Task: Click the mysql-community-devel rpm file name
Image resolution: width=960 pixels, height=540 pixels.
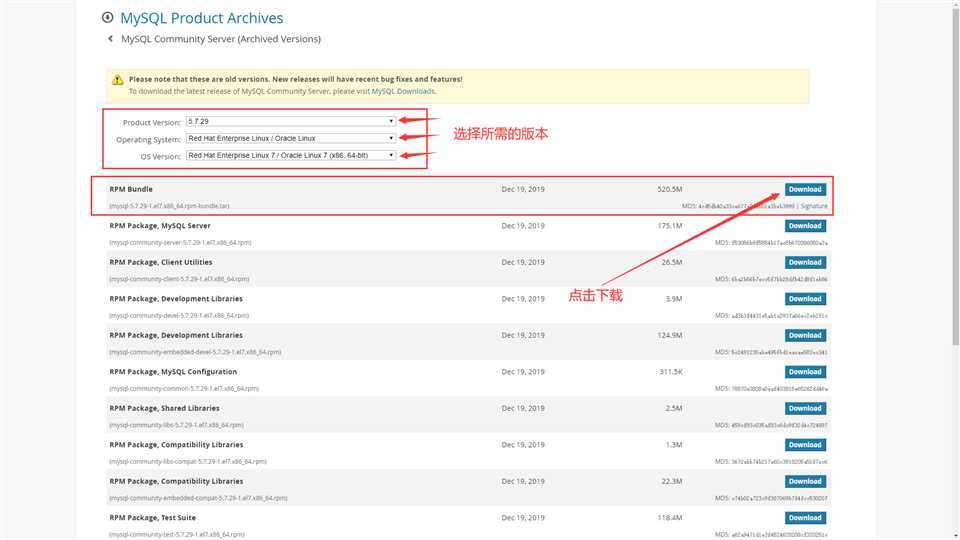Action: point(179,316)
